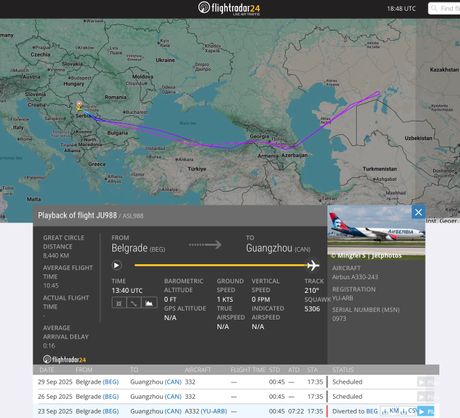Image resolution: width=460 pixels, height=418 pixels.
Task: Click the YU-ARB registration in the side panel
Action: pyautogui.click(x=342, y=298)
